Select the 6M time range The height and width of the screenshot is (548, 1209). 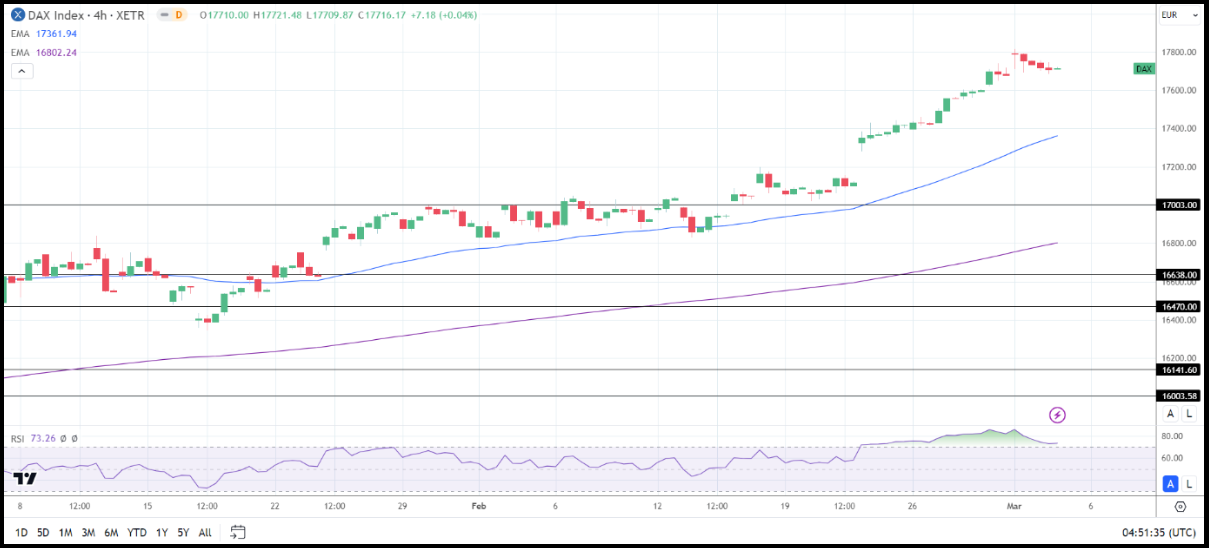click(111, 532)
